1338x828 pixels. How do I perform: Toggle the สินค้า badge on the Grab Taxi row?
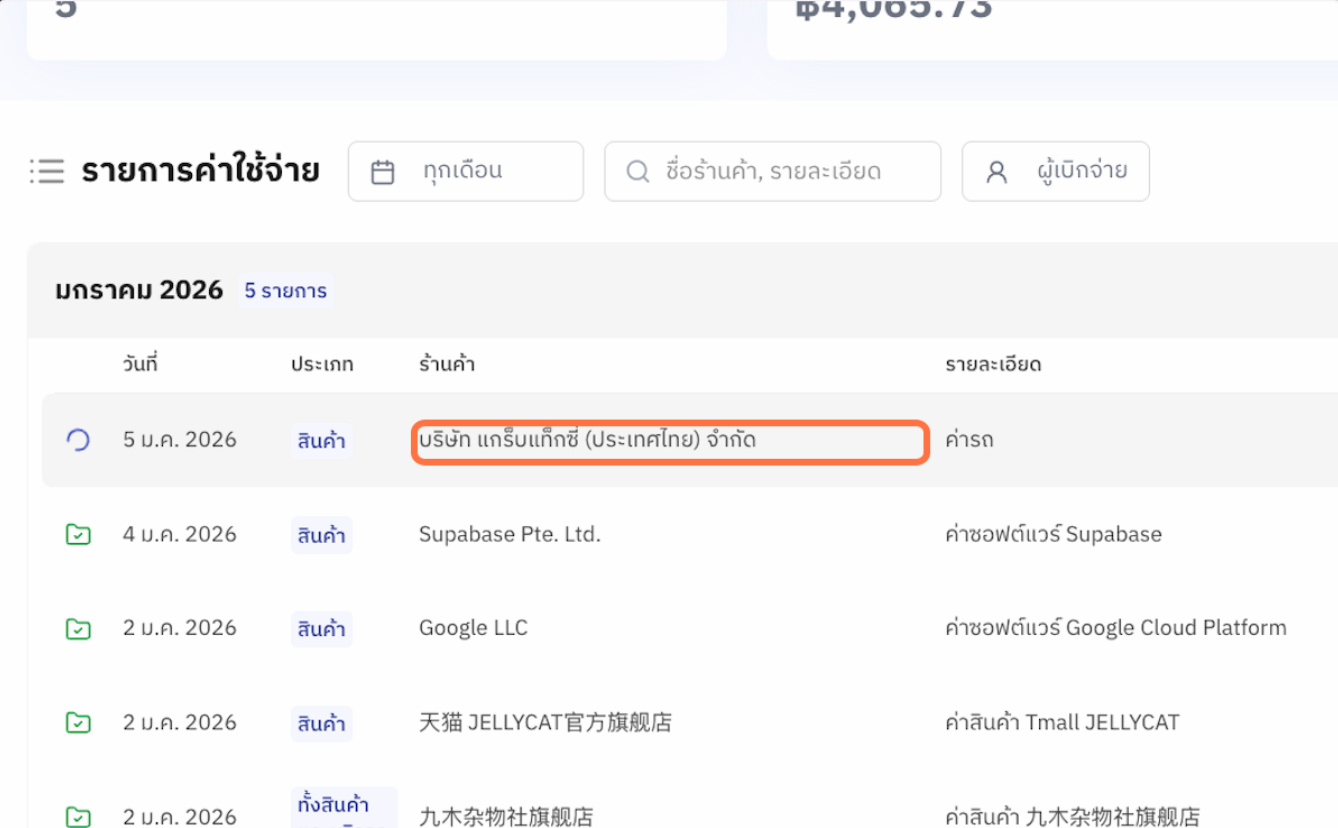pyautogui.click(x=321, y=440)
